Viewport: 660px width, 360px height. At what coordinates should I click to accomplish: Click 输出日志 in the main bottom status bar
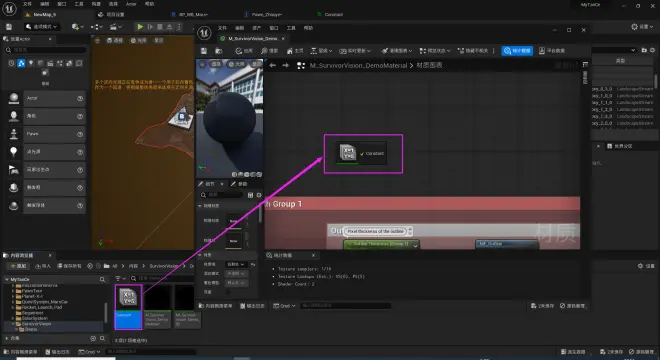pos(57,352)
